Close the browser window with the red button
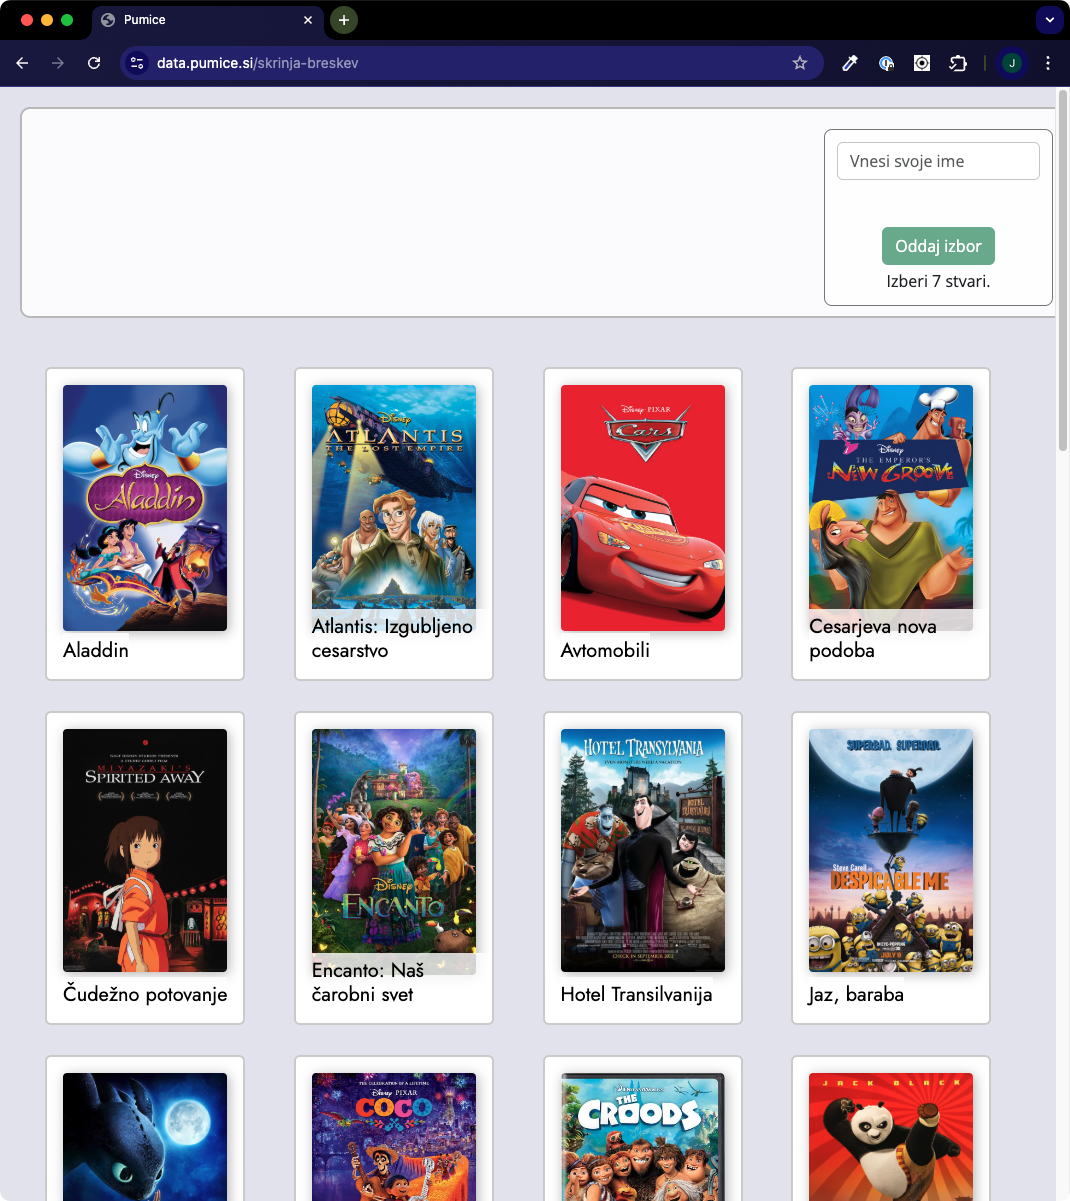The height and width of the screenshot is (1201, 1070). (27, 20)
